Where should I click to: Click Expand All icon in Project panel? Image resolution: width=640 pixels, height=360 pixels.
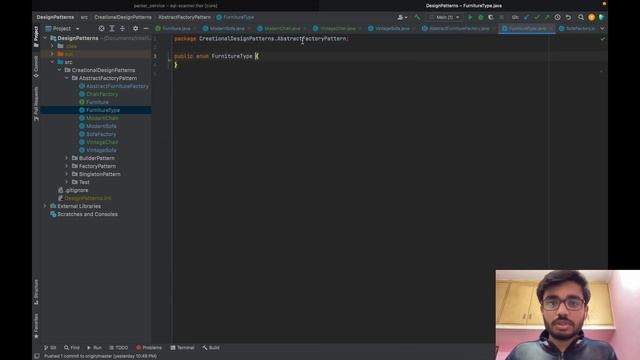point(112,29)
